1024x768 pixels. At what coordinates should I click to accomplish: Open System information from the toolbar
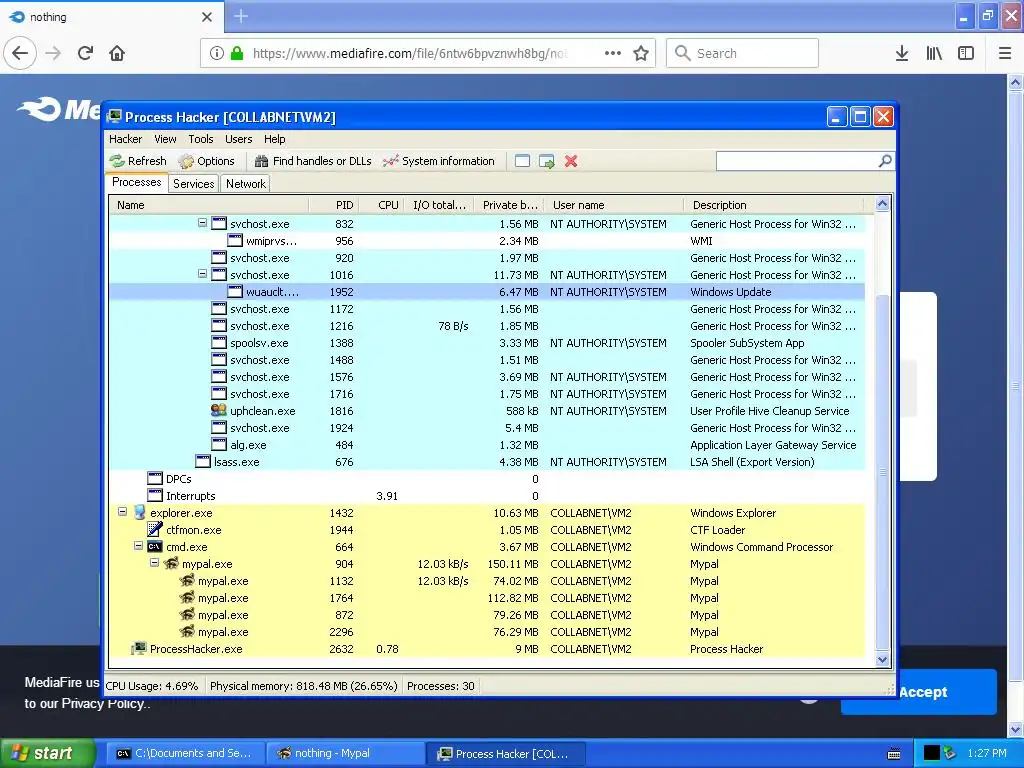pos(439,161)
